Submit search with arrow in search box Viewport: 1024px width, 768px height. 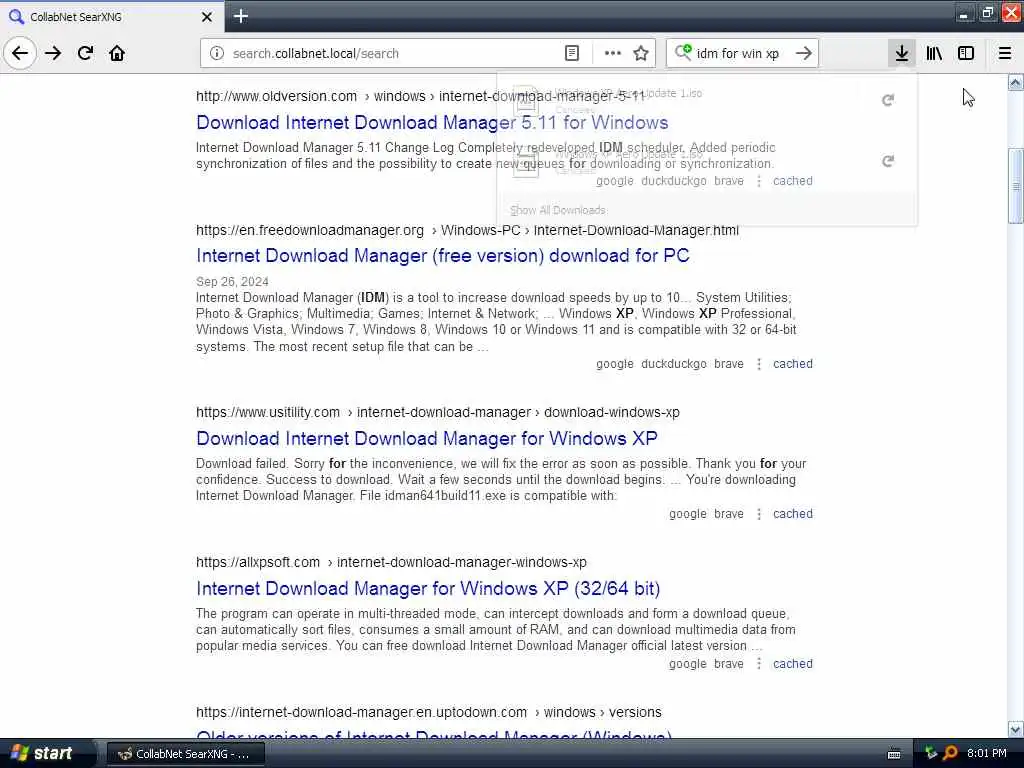coord(804,54)
